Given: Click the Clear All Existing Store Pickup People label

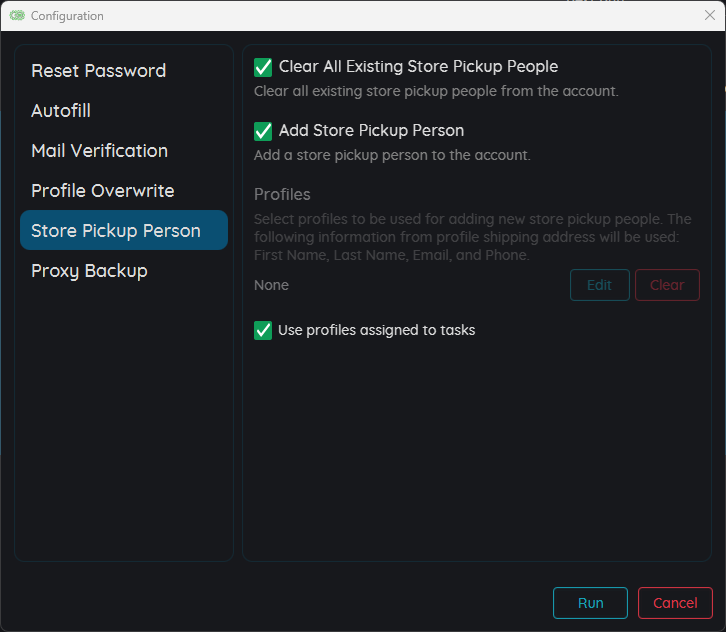Looking at the screenshot, I should (x=418, y=67).
